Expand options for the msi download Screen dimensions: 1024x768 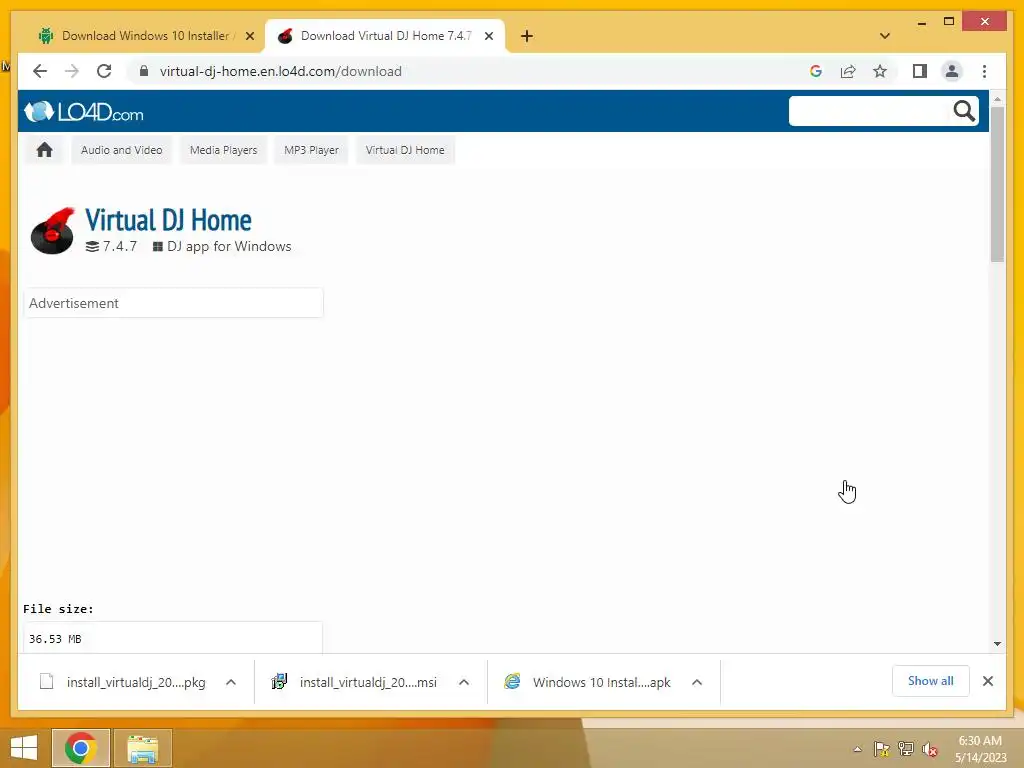[464, 682]
